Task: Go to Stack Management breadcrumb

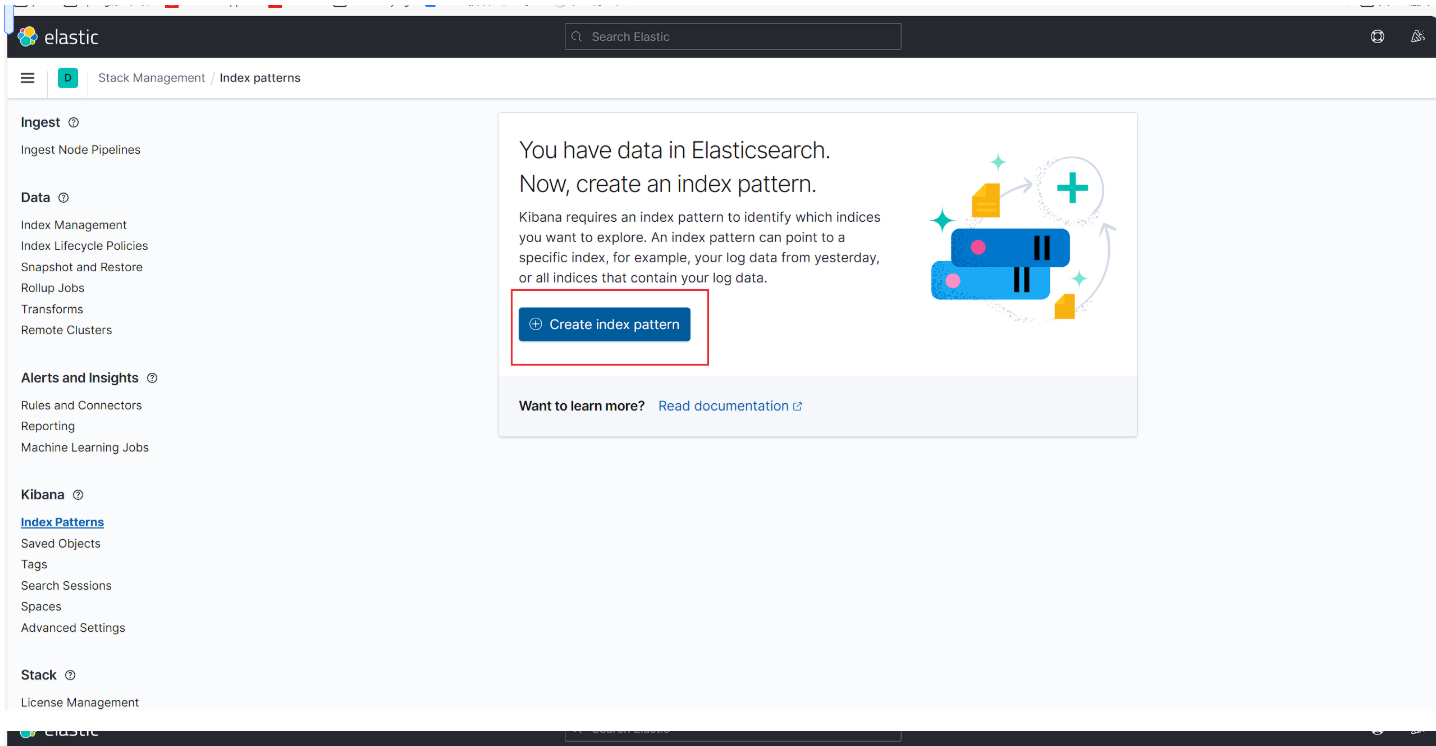Action: 151,78
